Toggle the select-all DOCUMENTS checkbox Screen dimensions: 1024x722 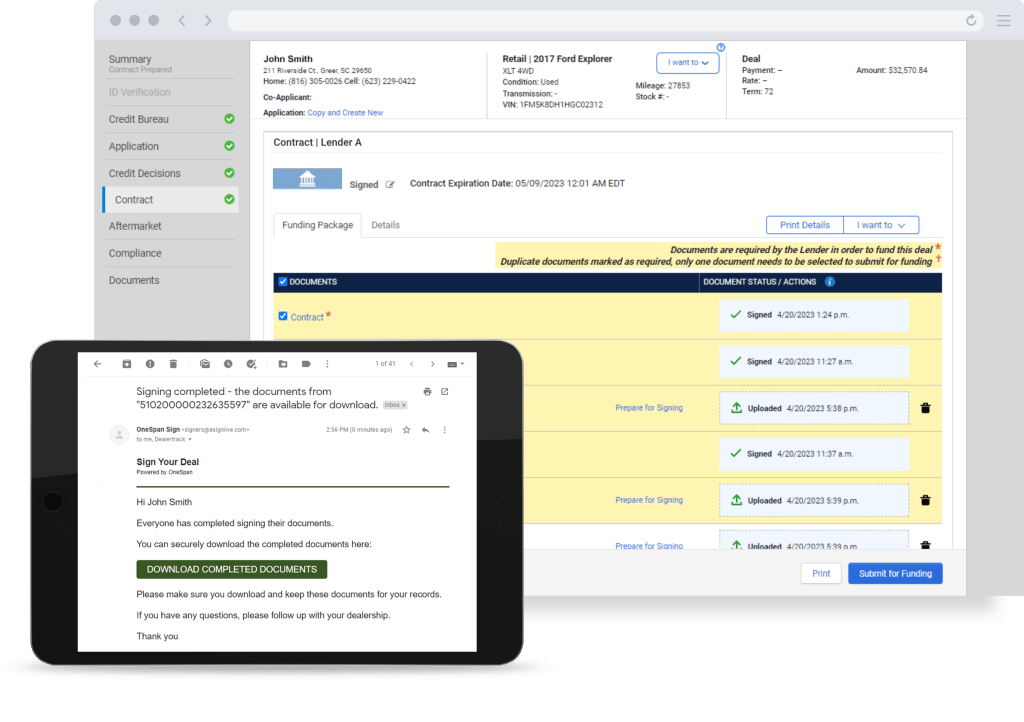pos(283,282)
